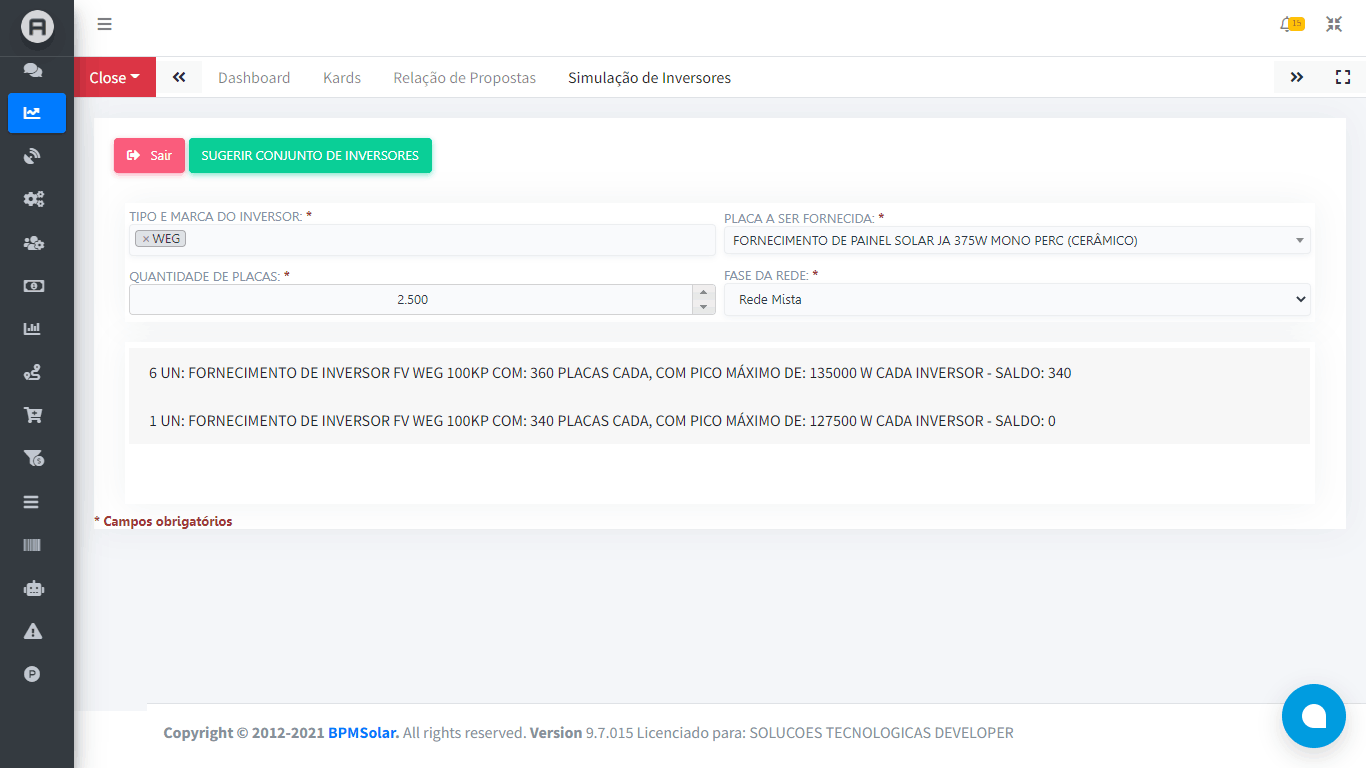Open the shopping cart sidebar icon
The width and height of the screenshot is (1366, 768).
coord(33,415)
